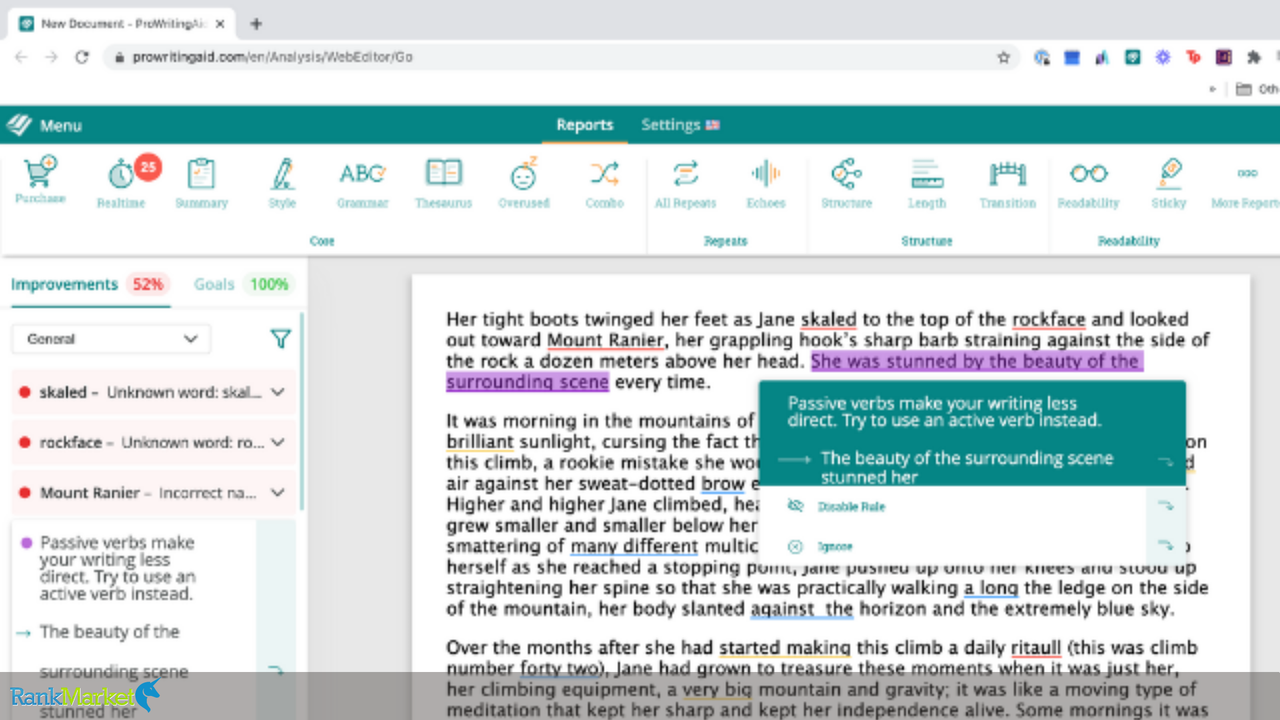The width and height of the screenshot is (1280, 720).
Task: Select the Improvements tab
Action: click(x=64, y=284)
